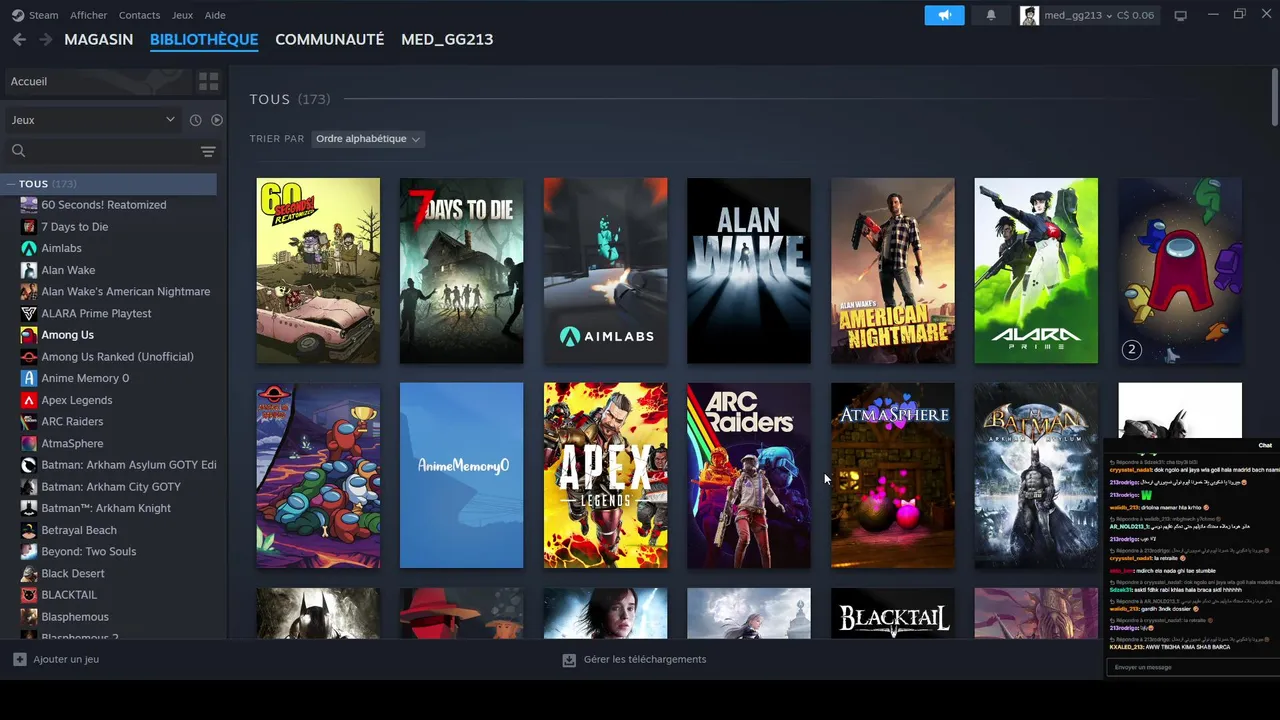Viewport: 1280px width, 720px height.
Task: Open the ALARA Prime game cover
Action: (x=1036, y=271)
